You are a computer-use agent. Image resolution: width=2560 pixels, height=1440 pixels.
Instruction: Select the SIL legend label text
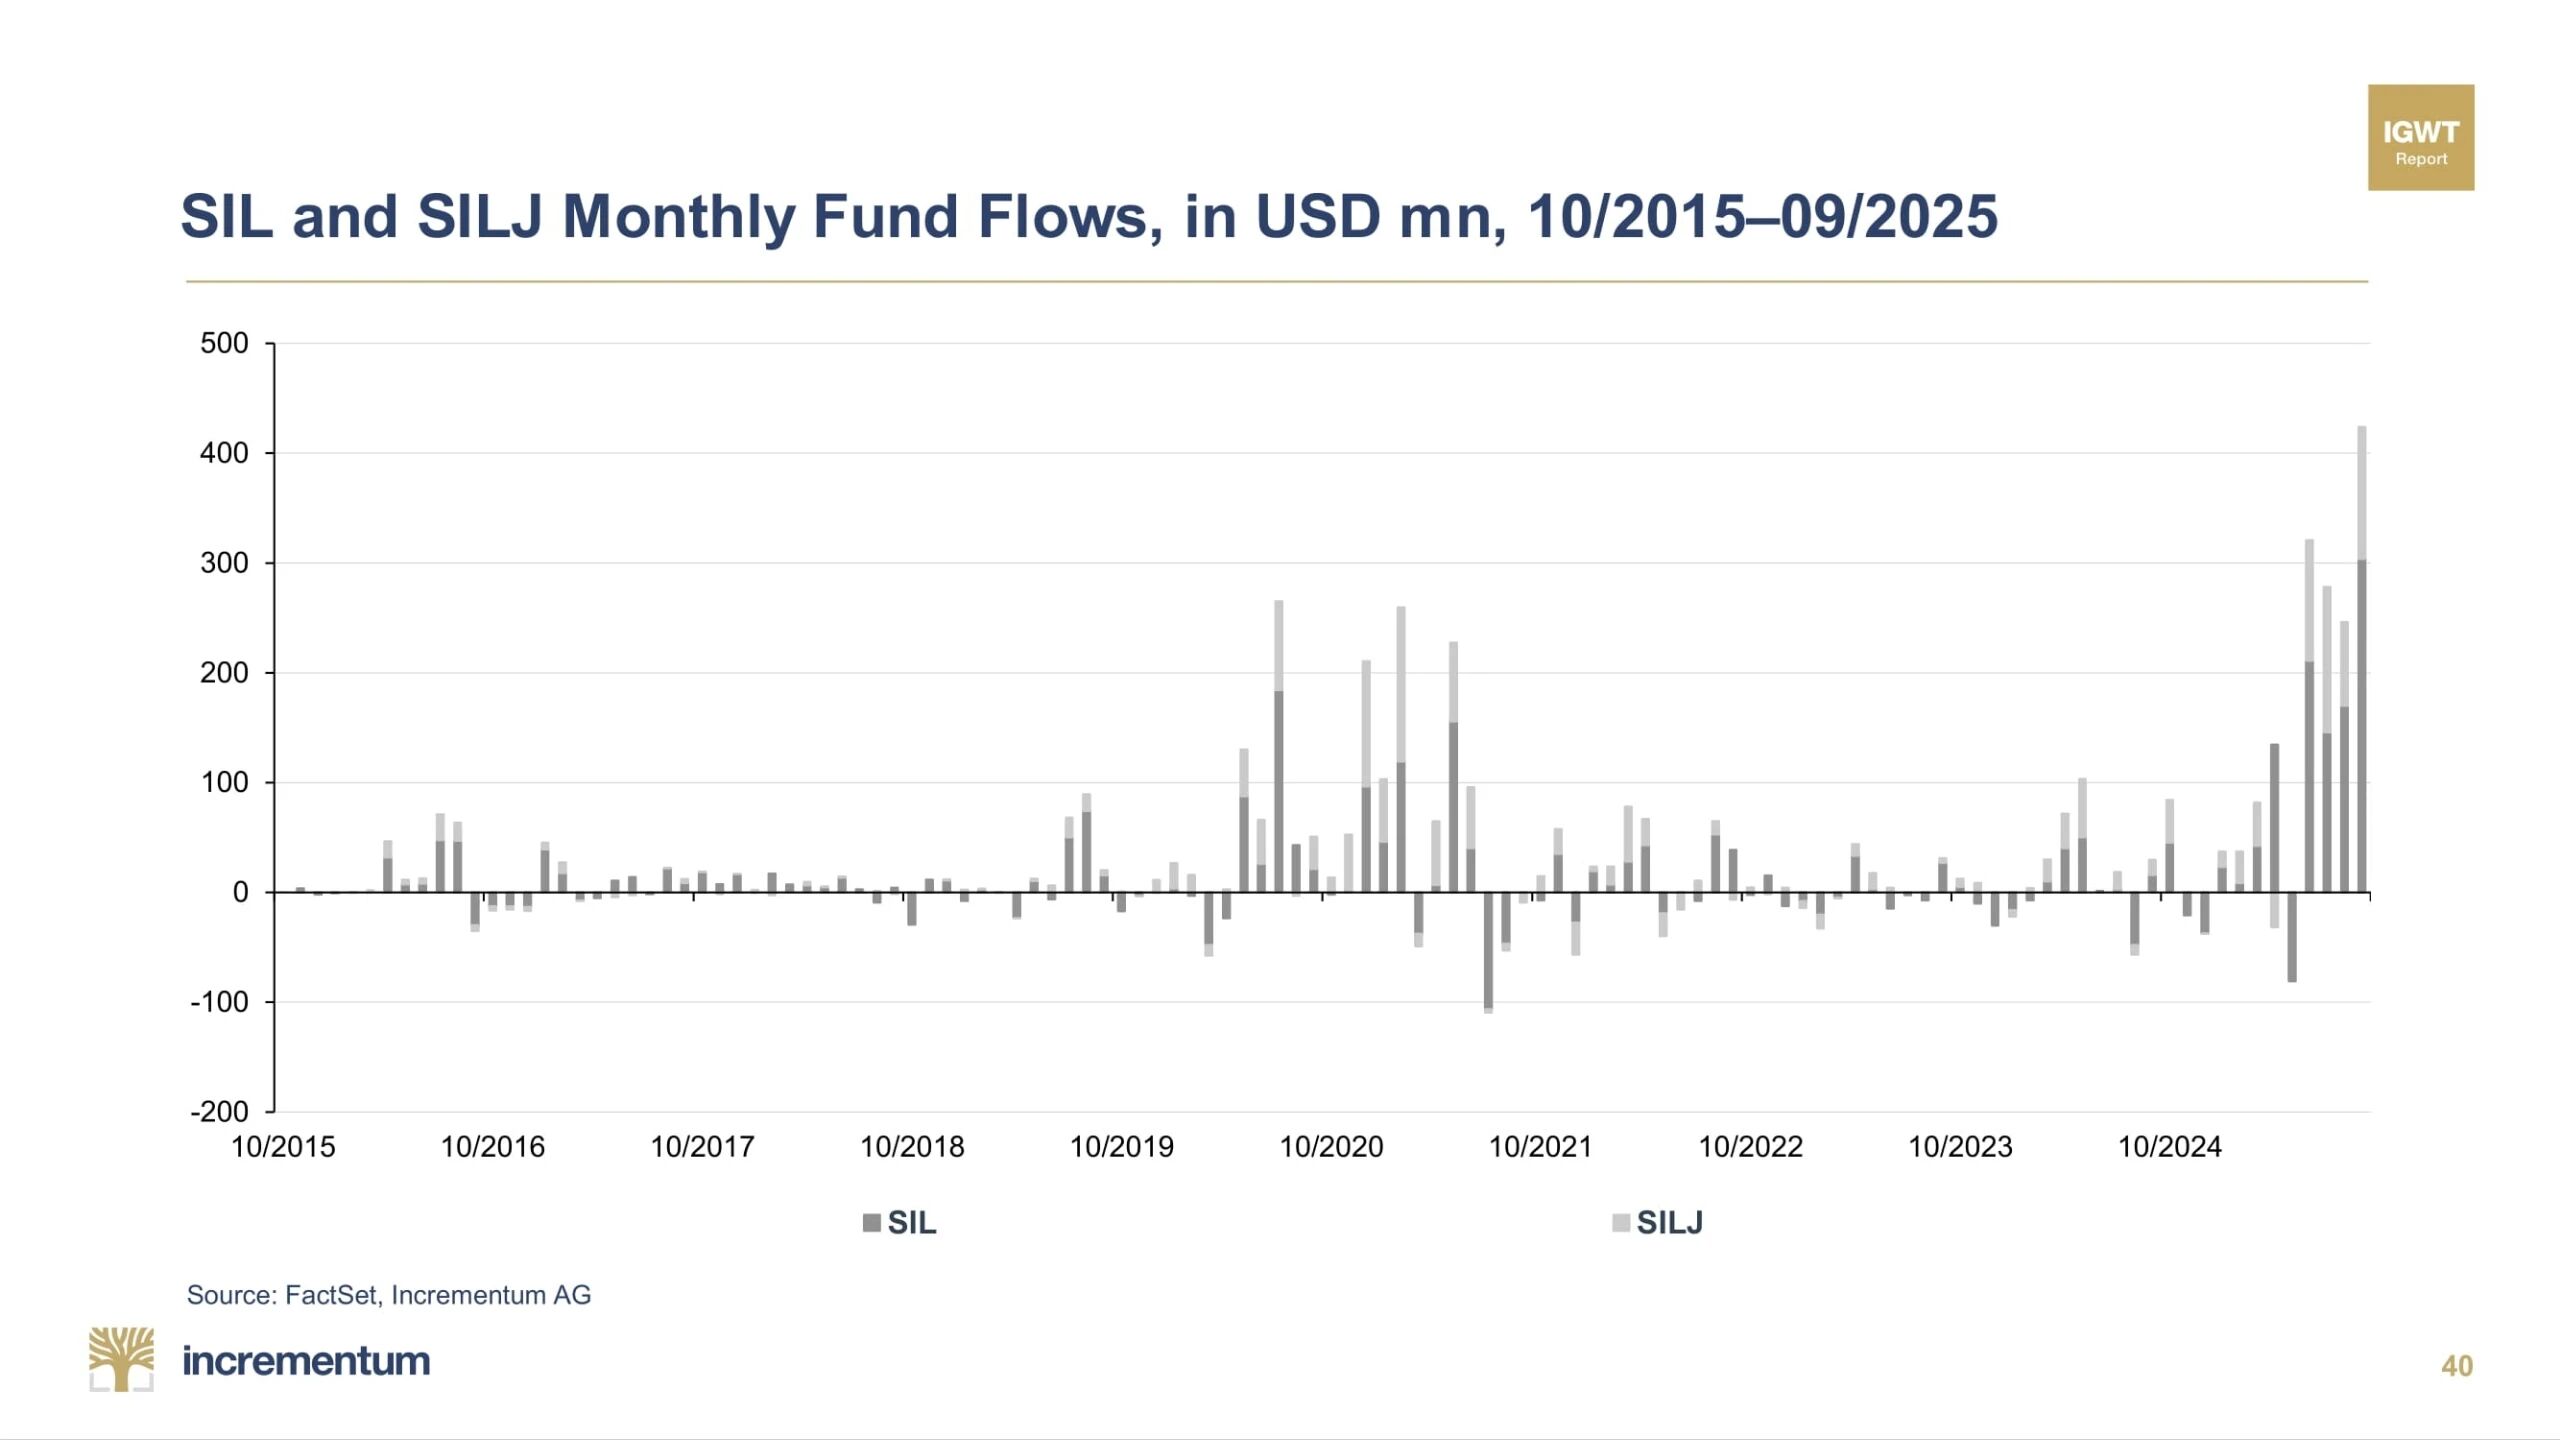point(912,1222)
